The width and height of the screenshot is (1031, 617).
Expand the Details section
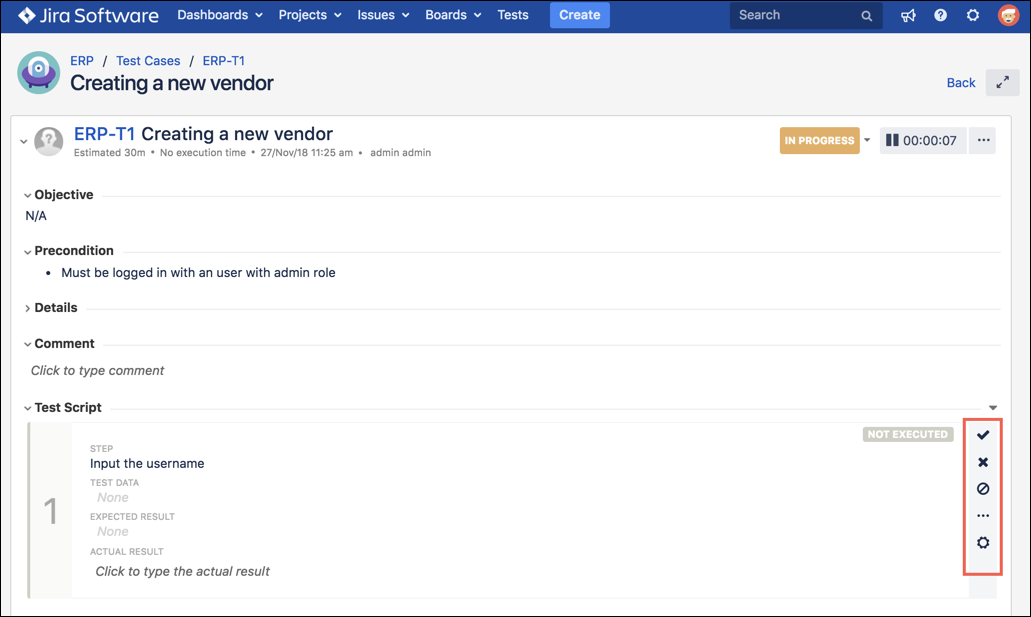pyautogui.click(x=28, y=307)
